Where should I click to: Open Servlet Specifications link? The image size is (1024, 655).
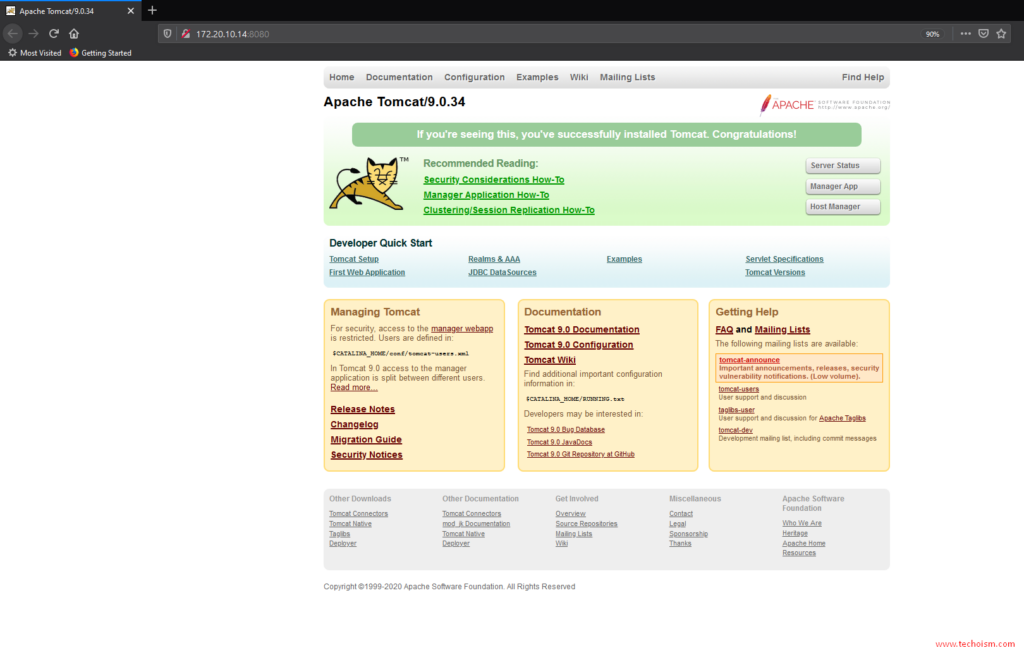[784, 259]
